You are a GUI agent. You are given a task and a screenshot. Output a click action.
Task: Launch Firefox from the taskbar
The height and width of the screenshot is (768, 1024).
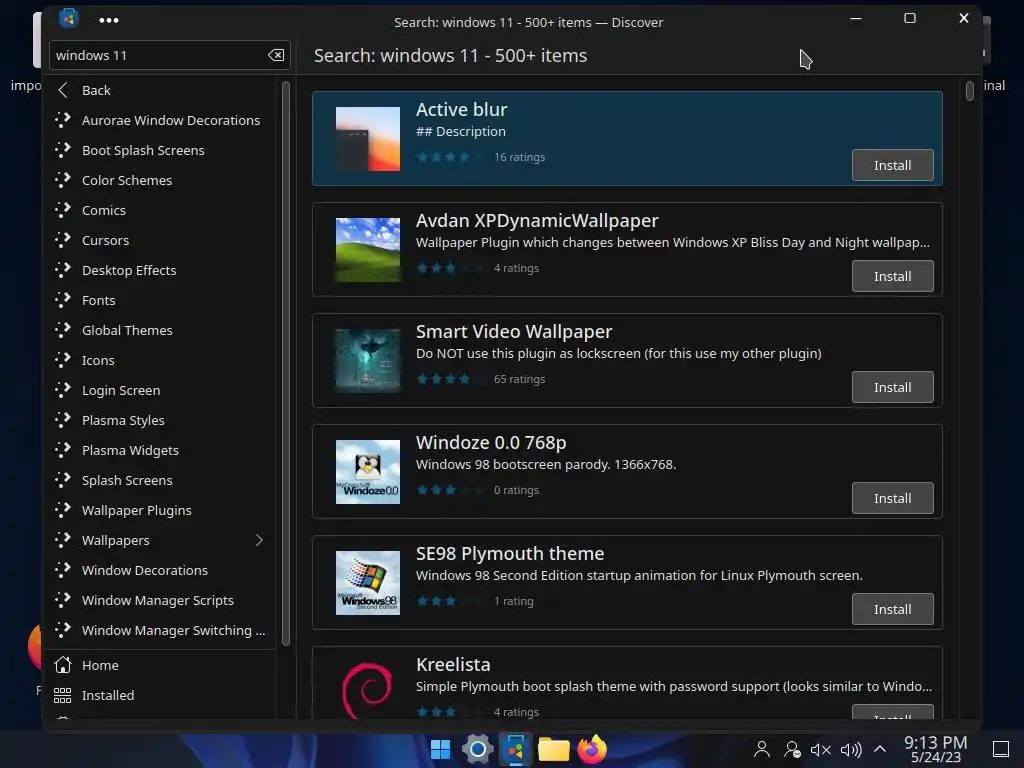point(592,750)
